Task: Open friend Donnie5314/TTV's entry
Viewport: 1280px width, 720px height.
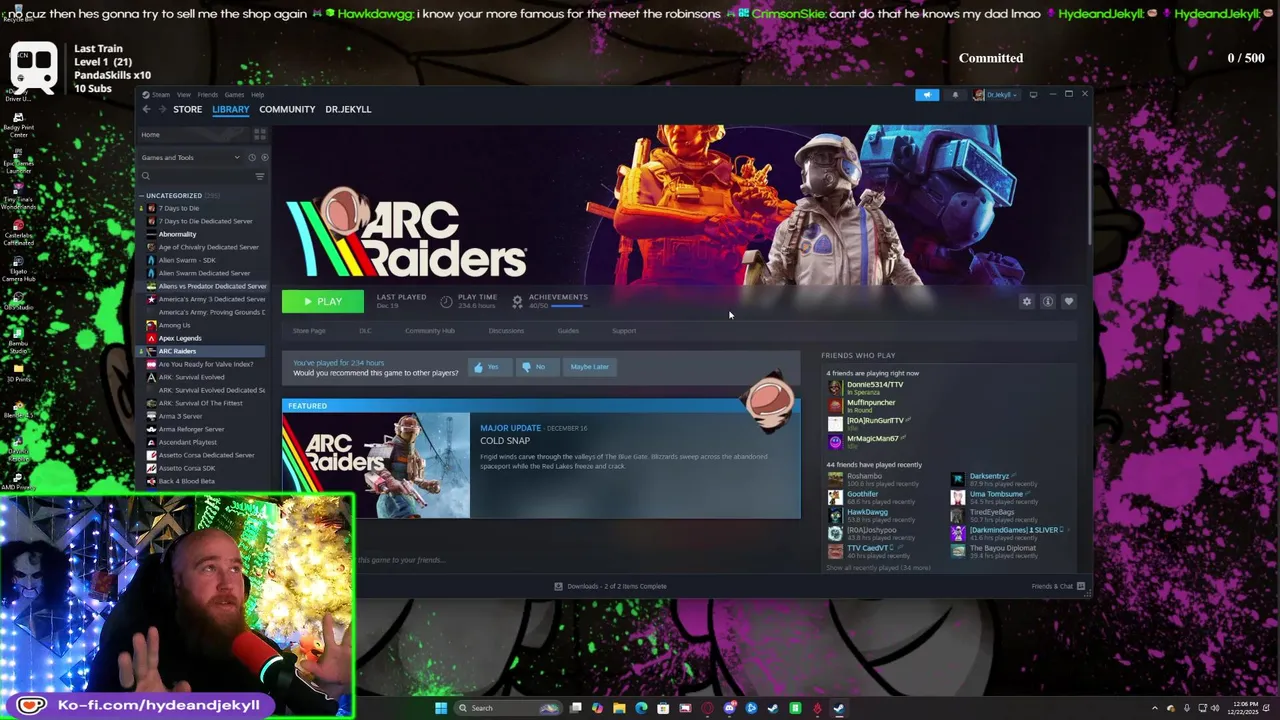Action: (x=868, y=388)
